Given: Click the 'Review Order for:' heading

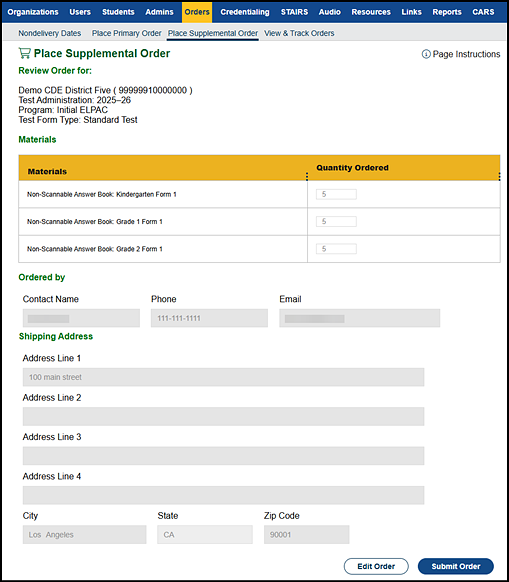Looking at the screenshot, I should pyautogui.click(x=55, y=71).
